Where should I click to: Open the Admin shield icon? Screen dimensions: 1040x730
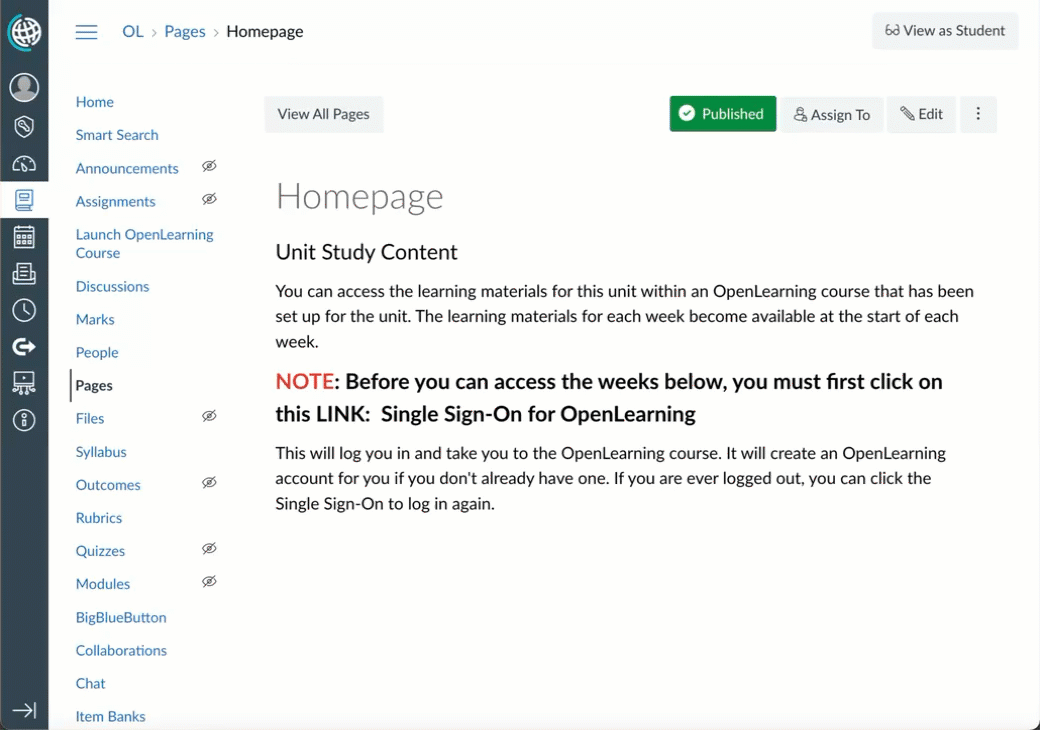point(24,126)
